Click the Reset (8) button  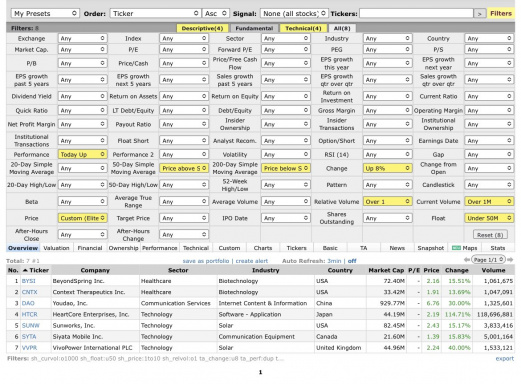pos(490,235)
